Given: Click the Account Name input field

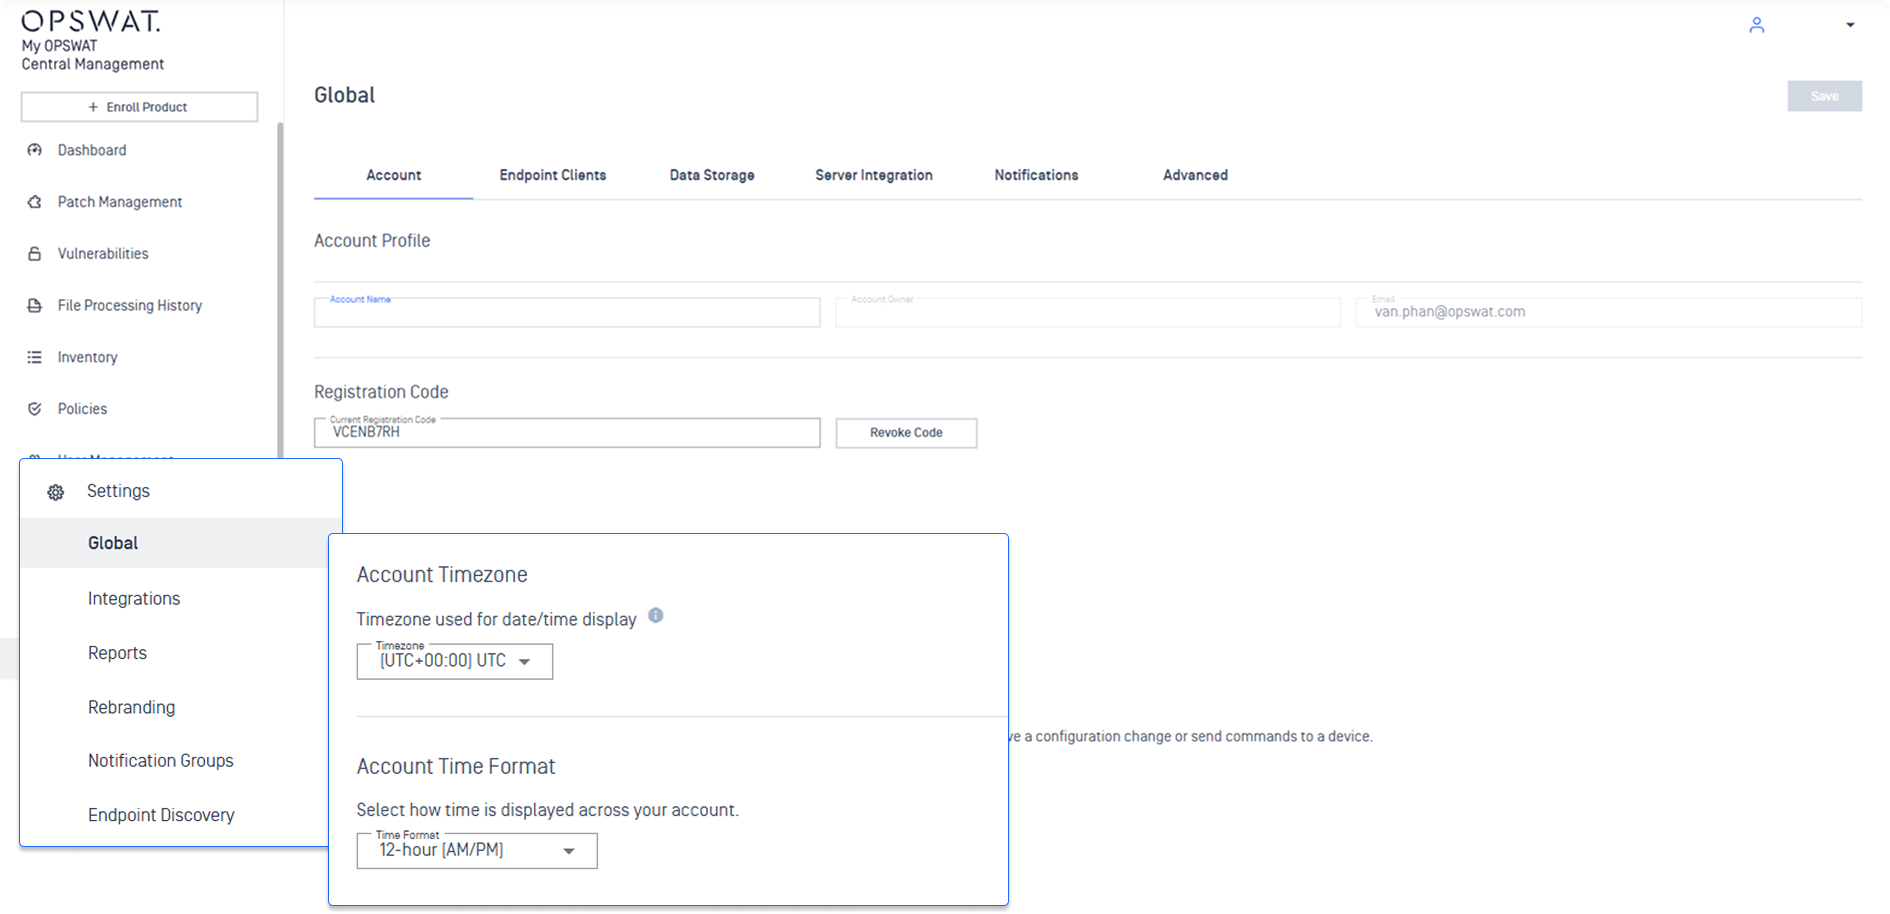Looking at the screenshot, I should coord(566,314).
